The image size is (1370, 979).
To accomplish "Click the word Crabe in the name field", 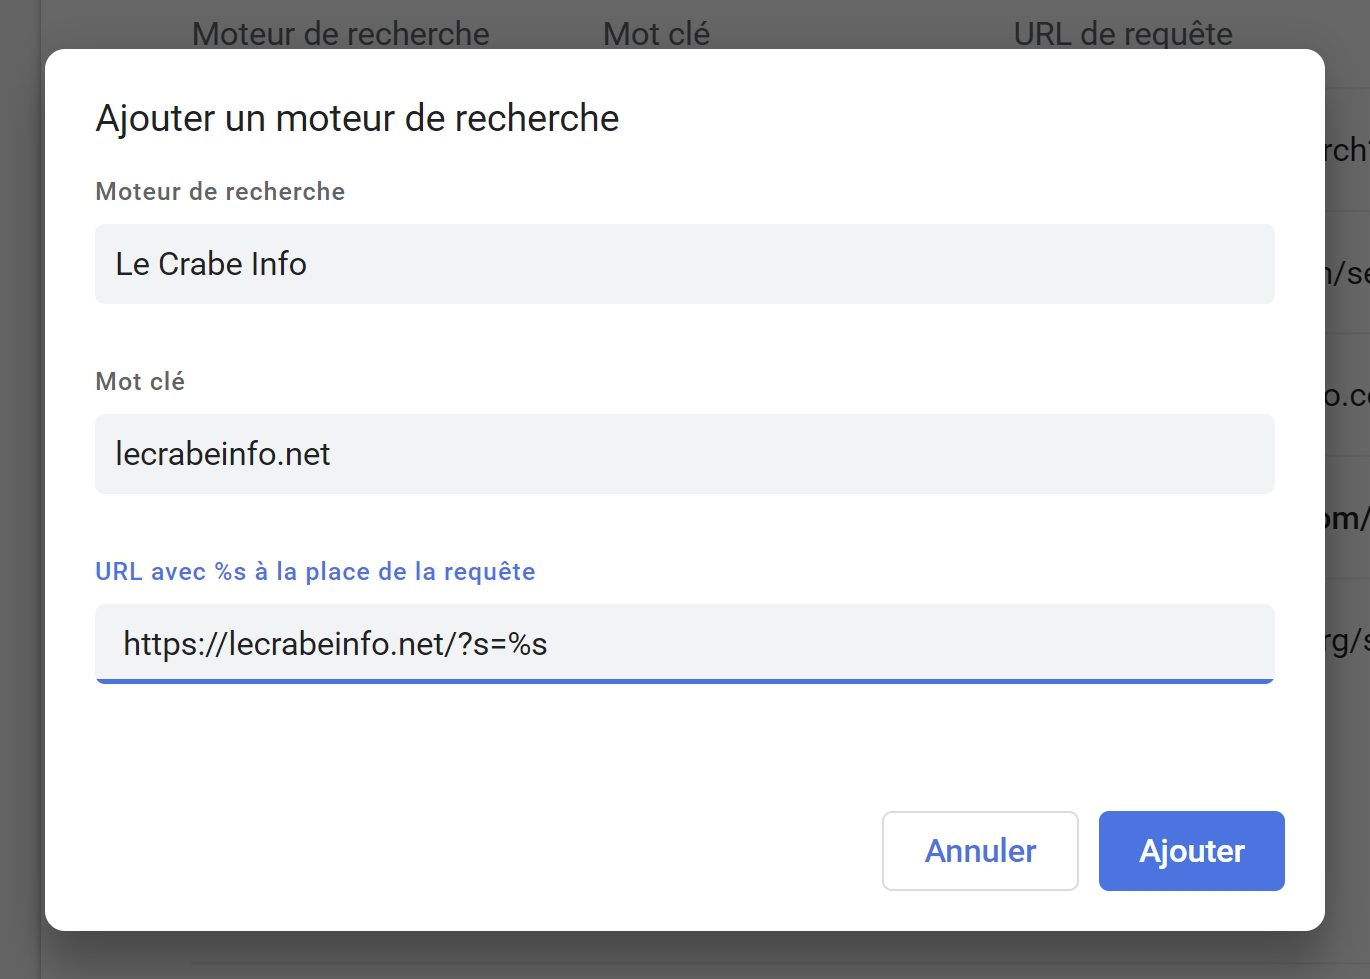I will point(201,264).
